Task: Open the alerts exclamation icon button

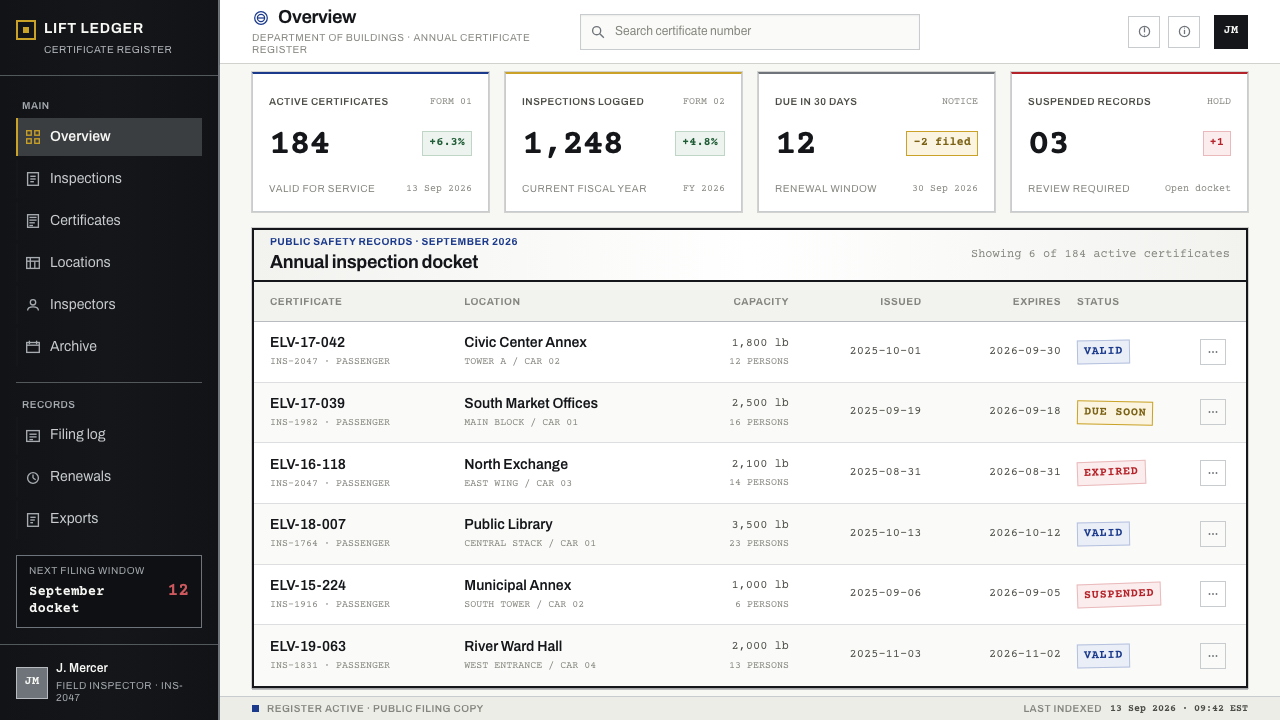Action: 1144,32
